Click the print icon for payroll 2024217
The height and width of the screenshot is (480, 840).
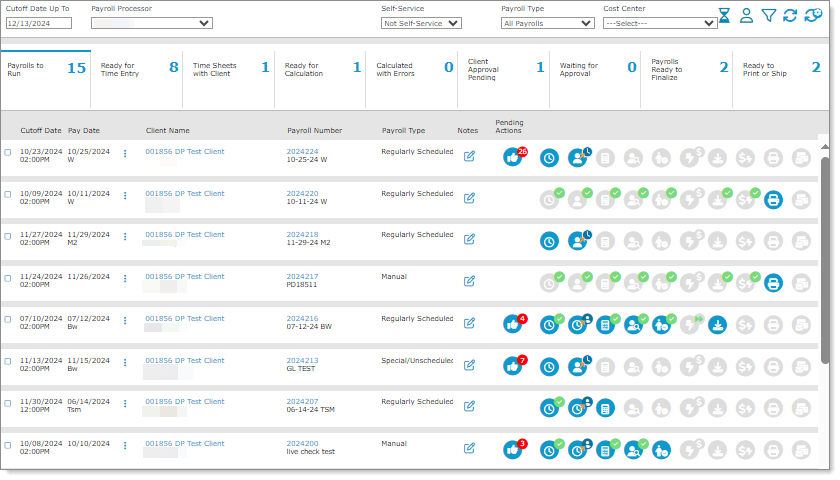coord(773,283)
